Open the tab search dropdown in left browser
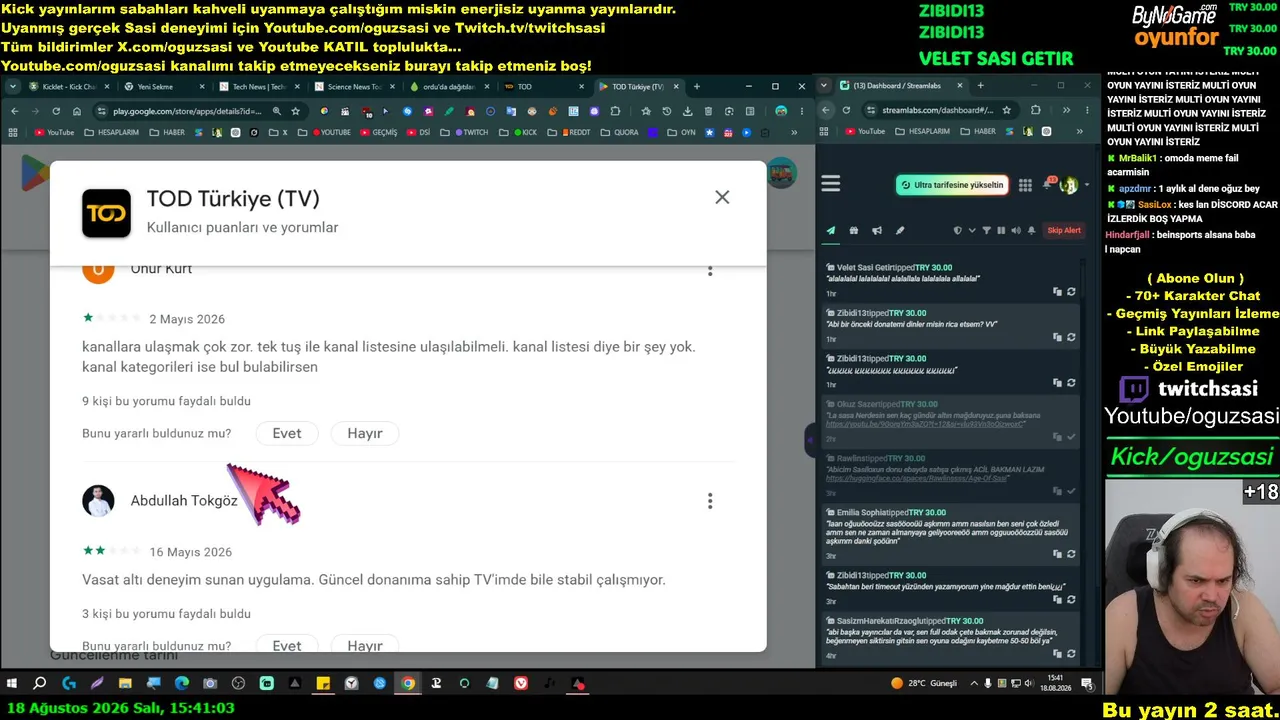The width and height of the screenshot is (1280, 720). tap(12, 87)
